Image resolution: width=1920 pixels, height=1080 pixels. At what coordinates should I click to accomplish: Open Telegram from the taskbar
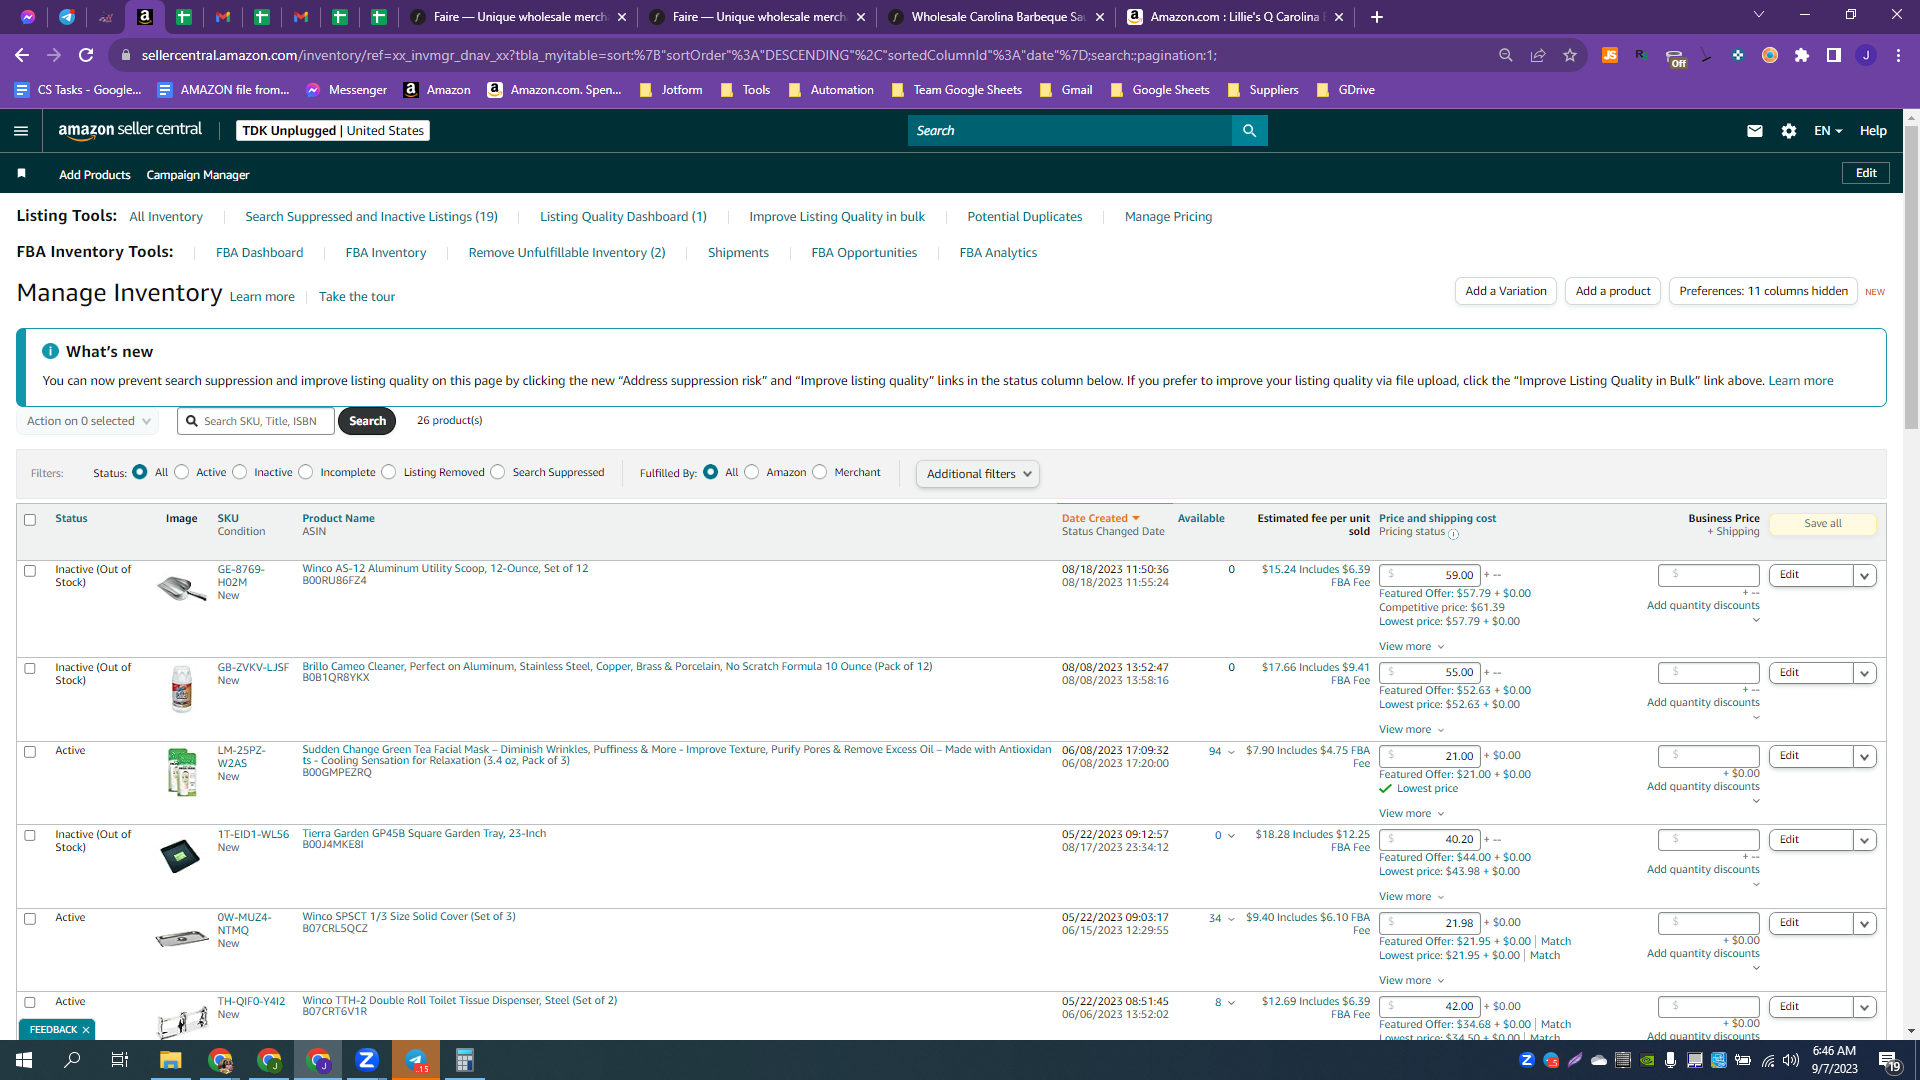point(416,1060)
